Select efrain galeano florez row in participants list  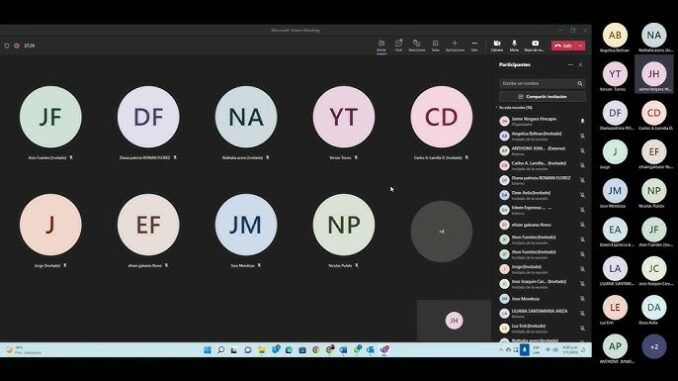coord(542,224)
